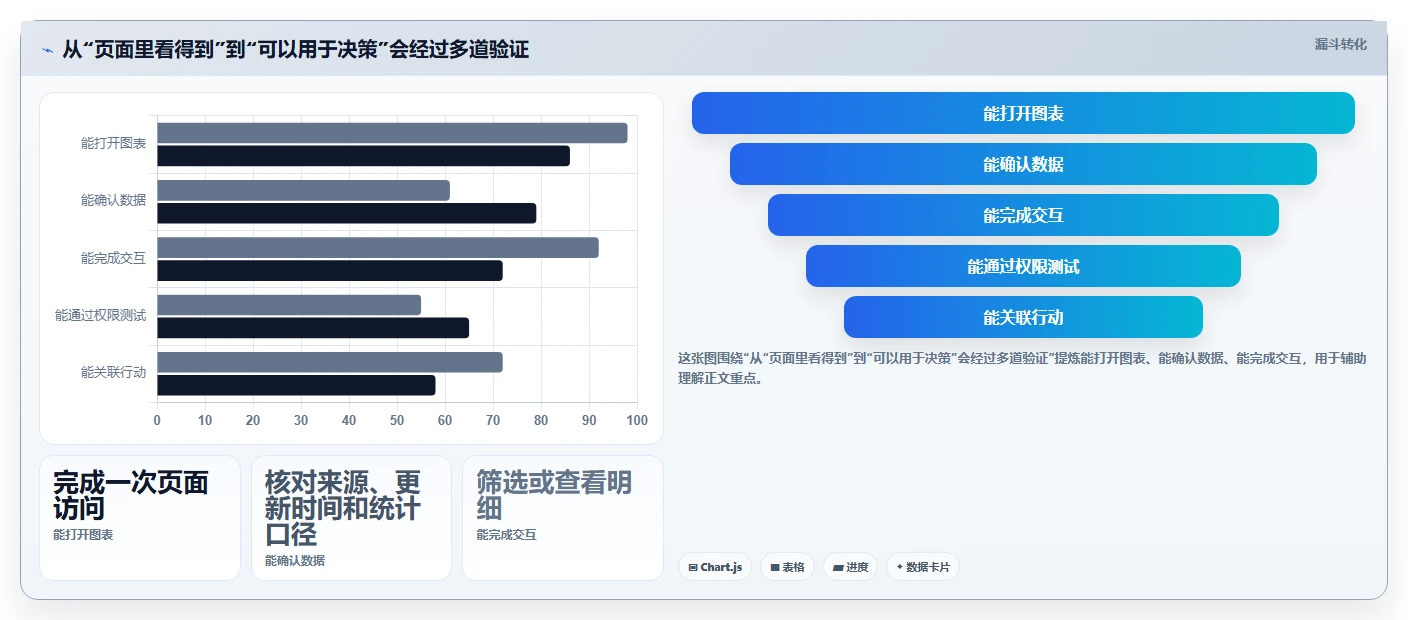
Task: Click the 50 tick on the x-axis
Action: tap(397, 420)
